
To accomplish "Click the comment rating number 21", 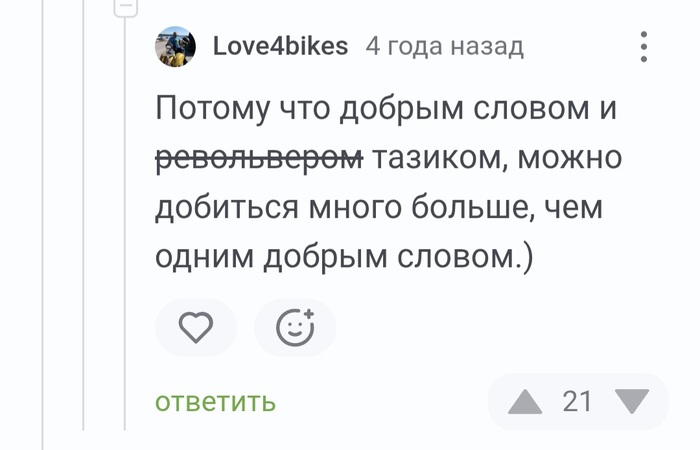I will (x=578, y=402).
